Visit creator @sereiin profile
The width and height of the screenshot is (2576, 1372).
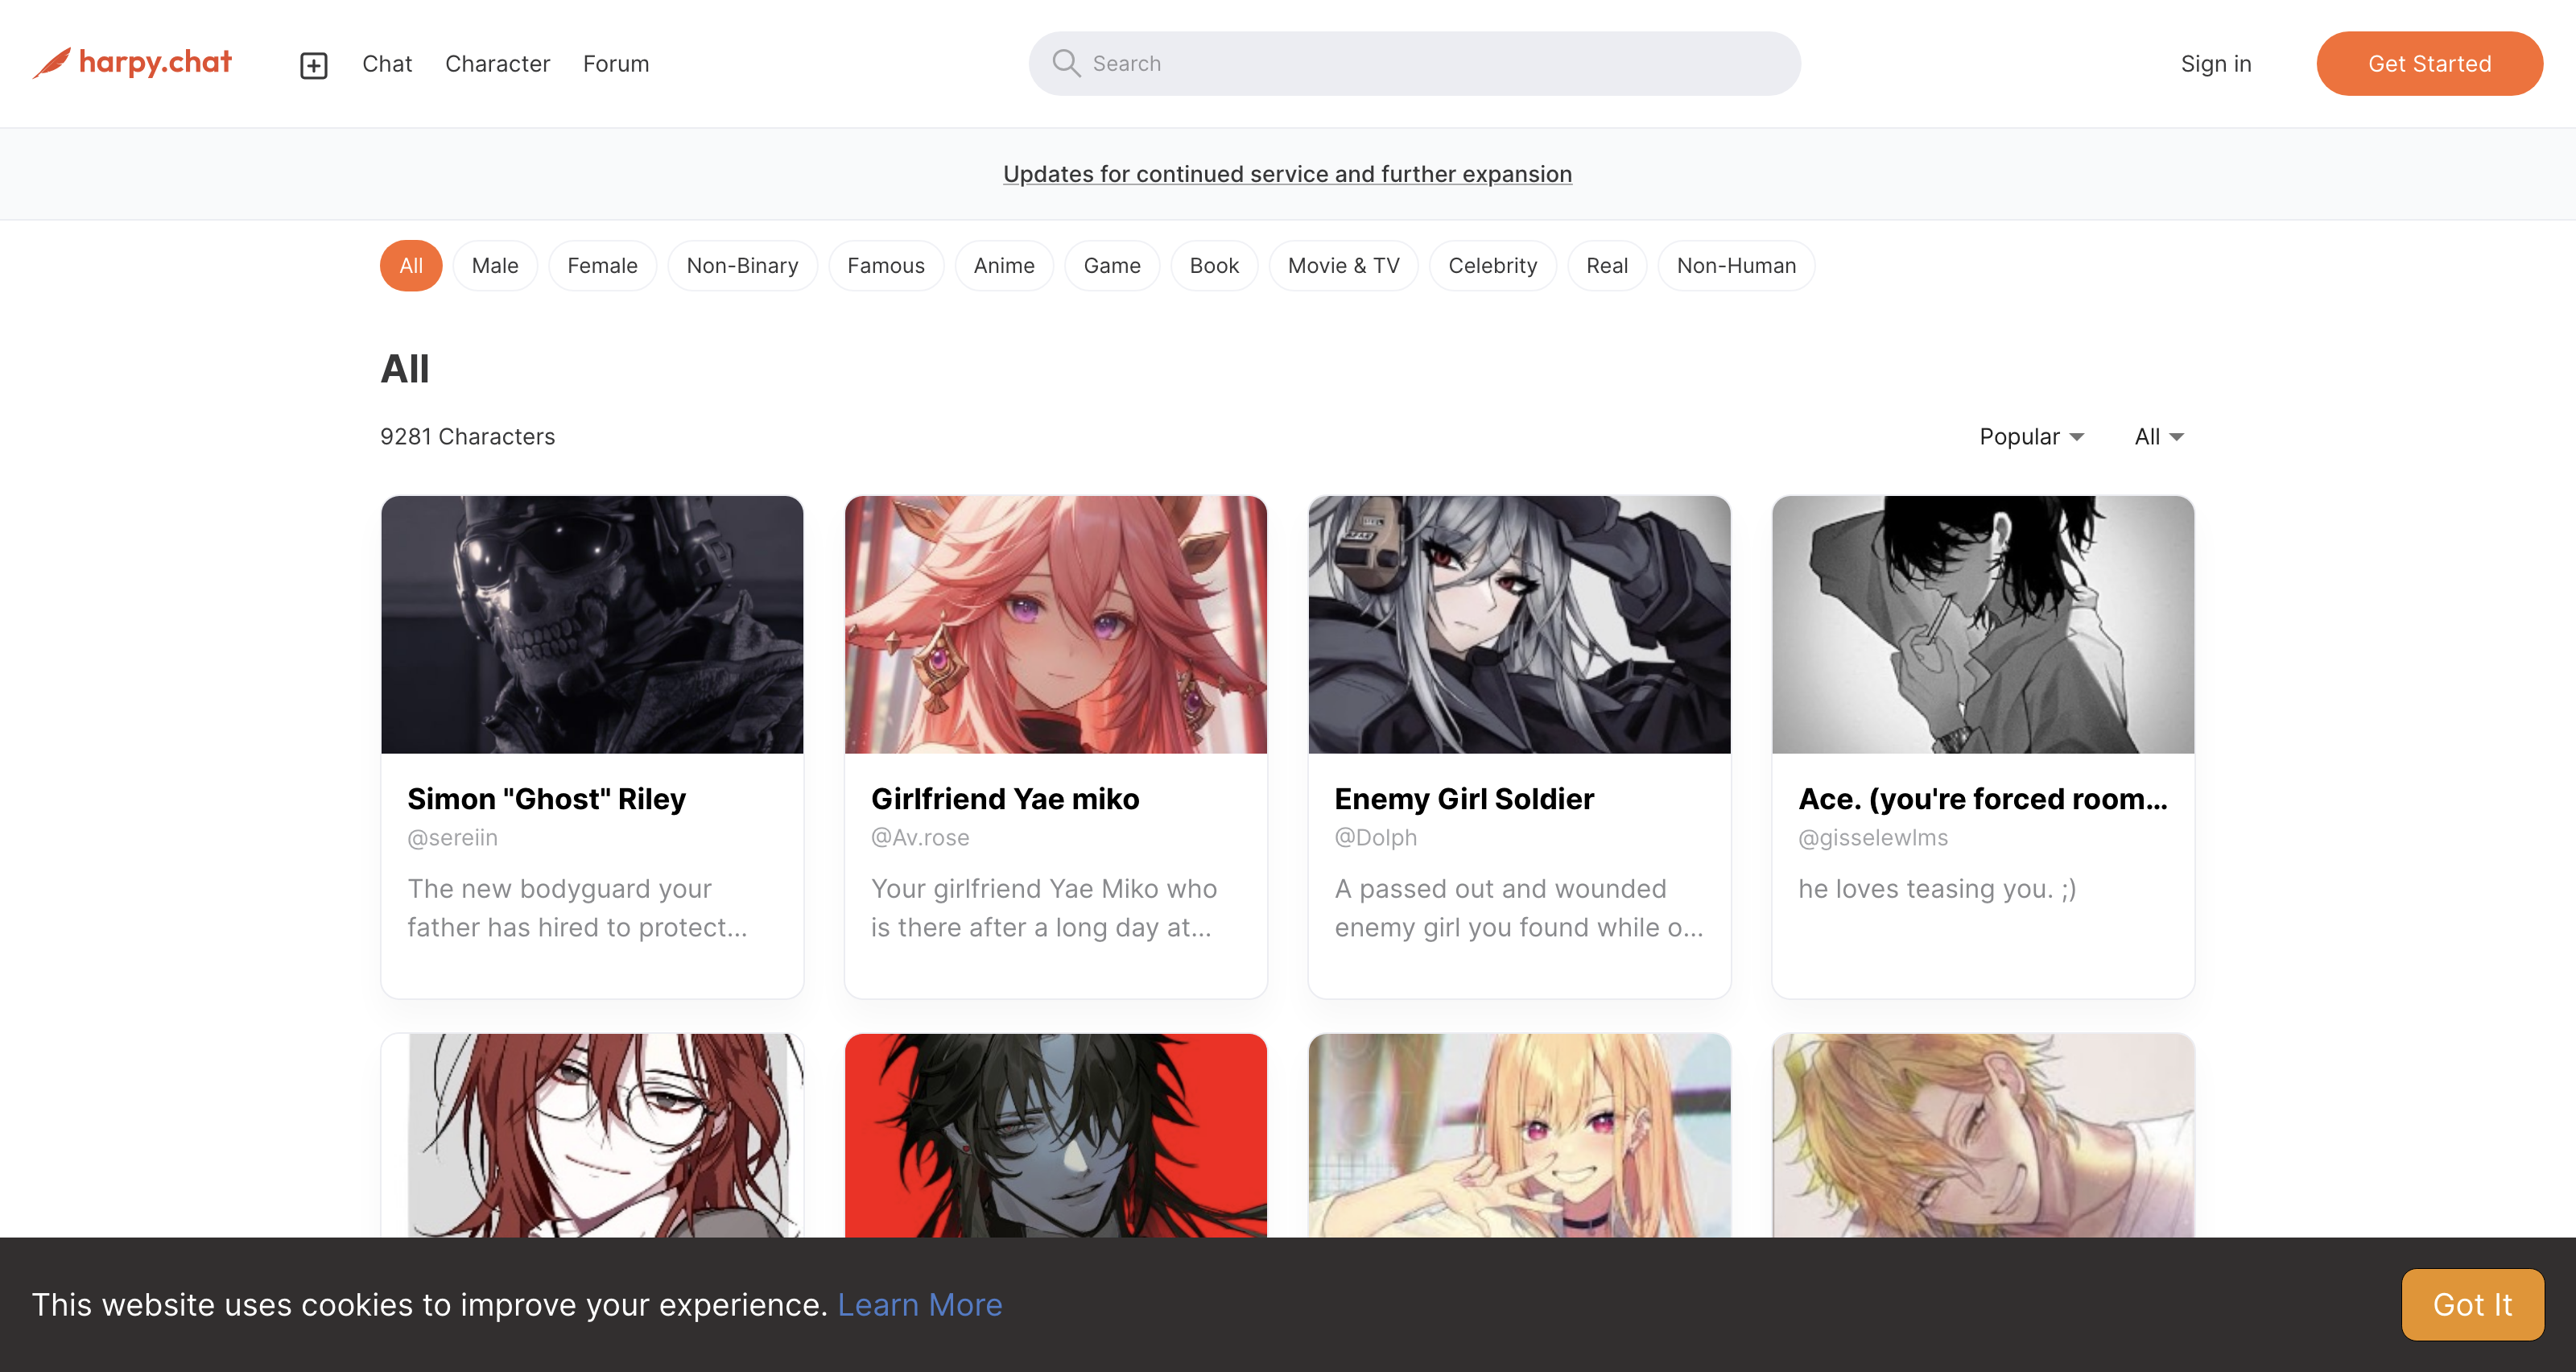tap(452, 838)
